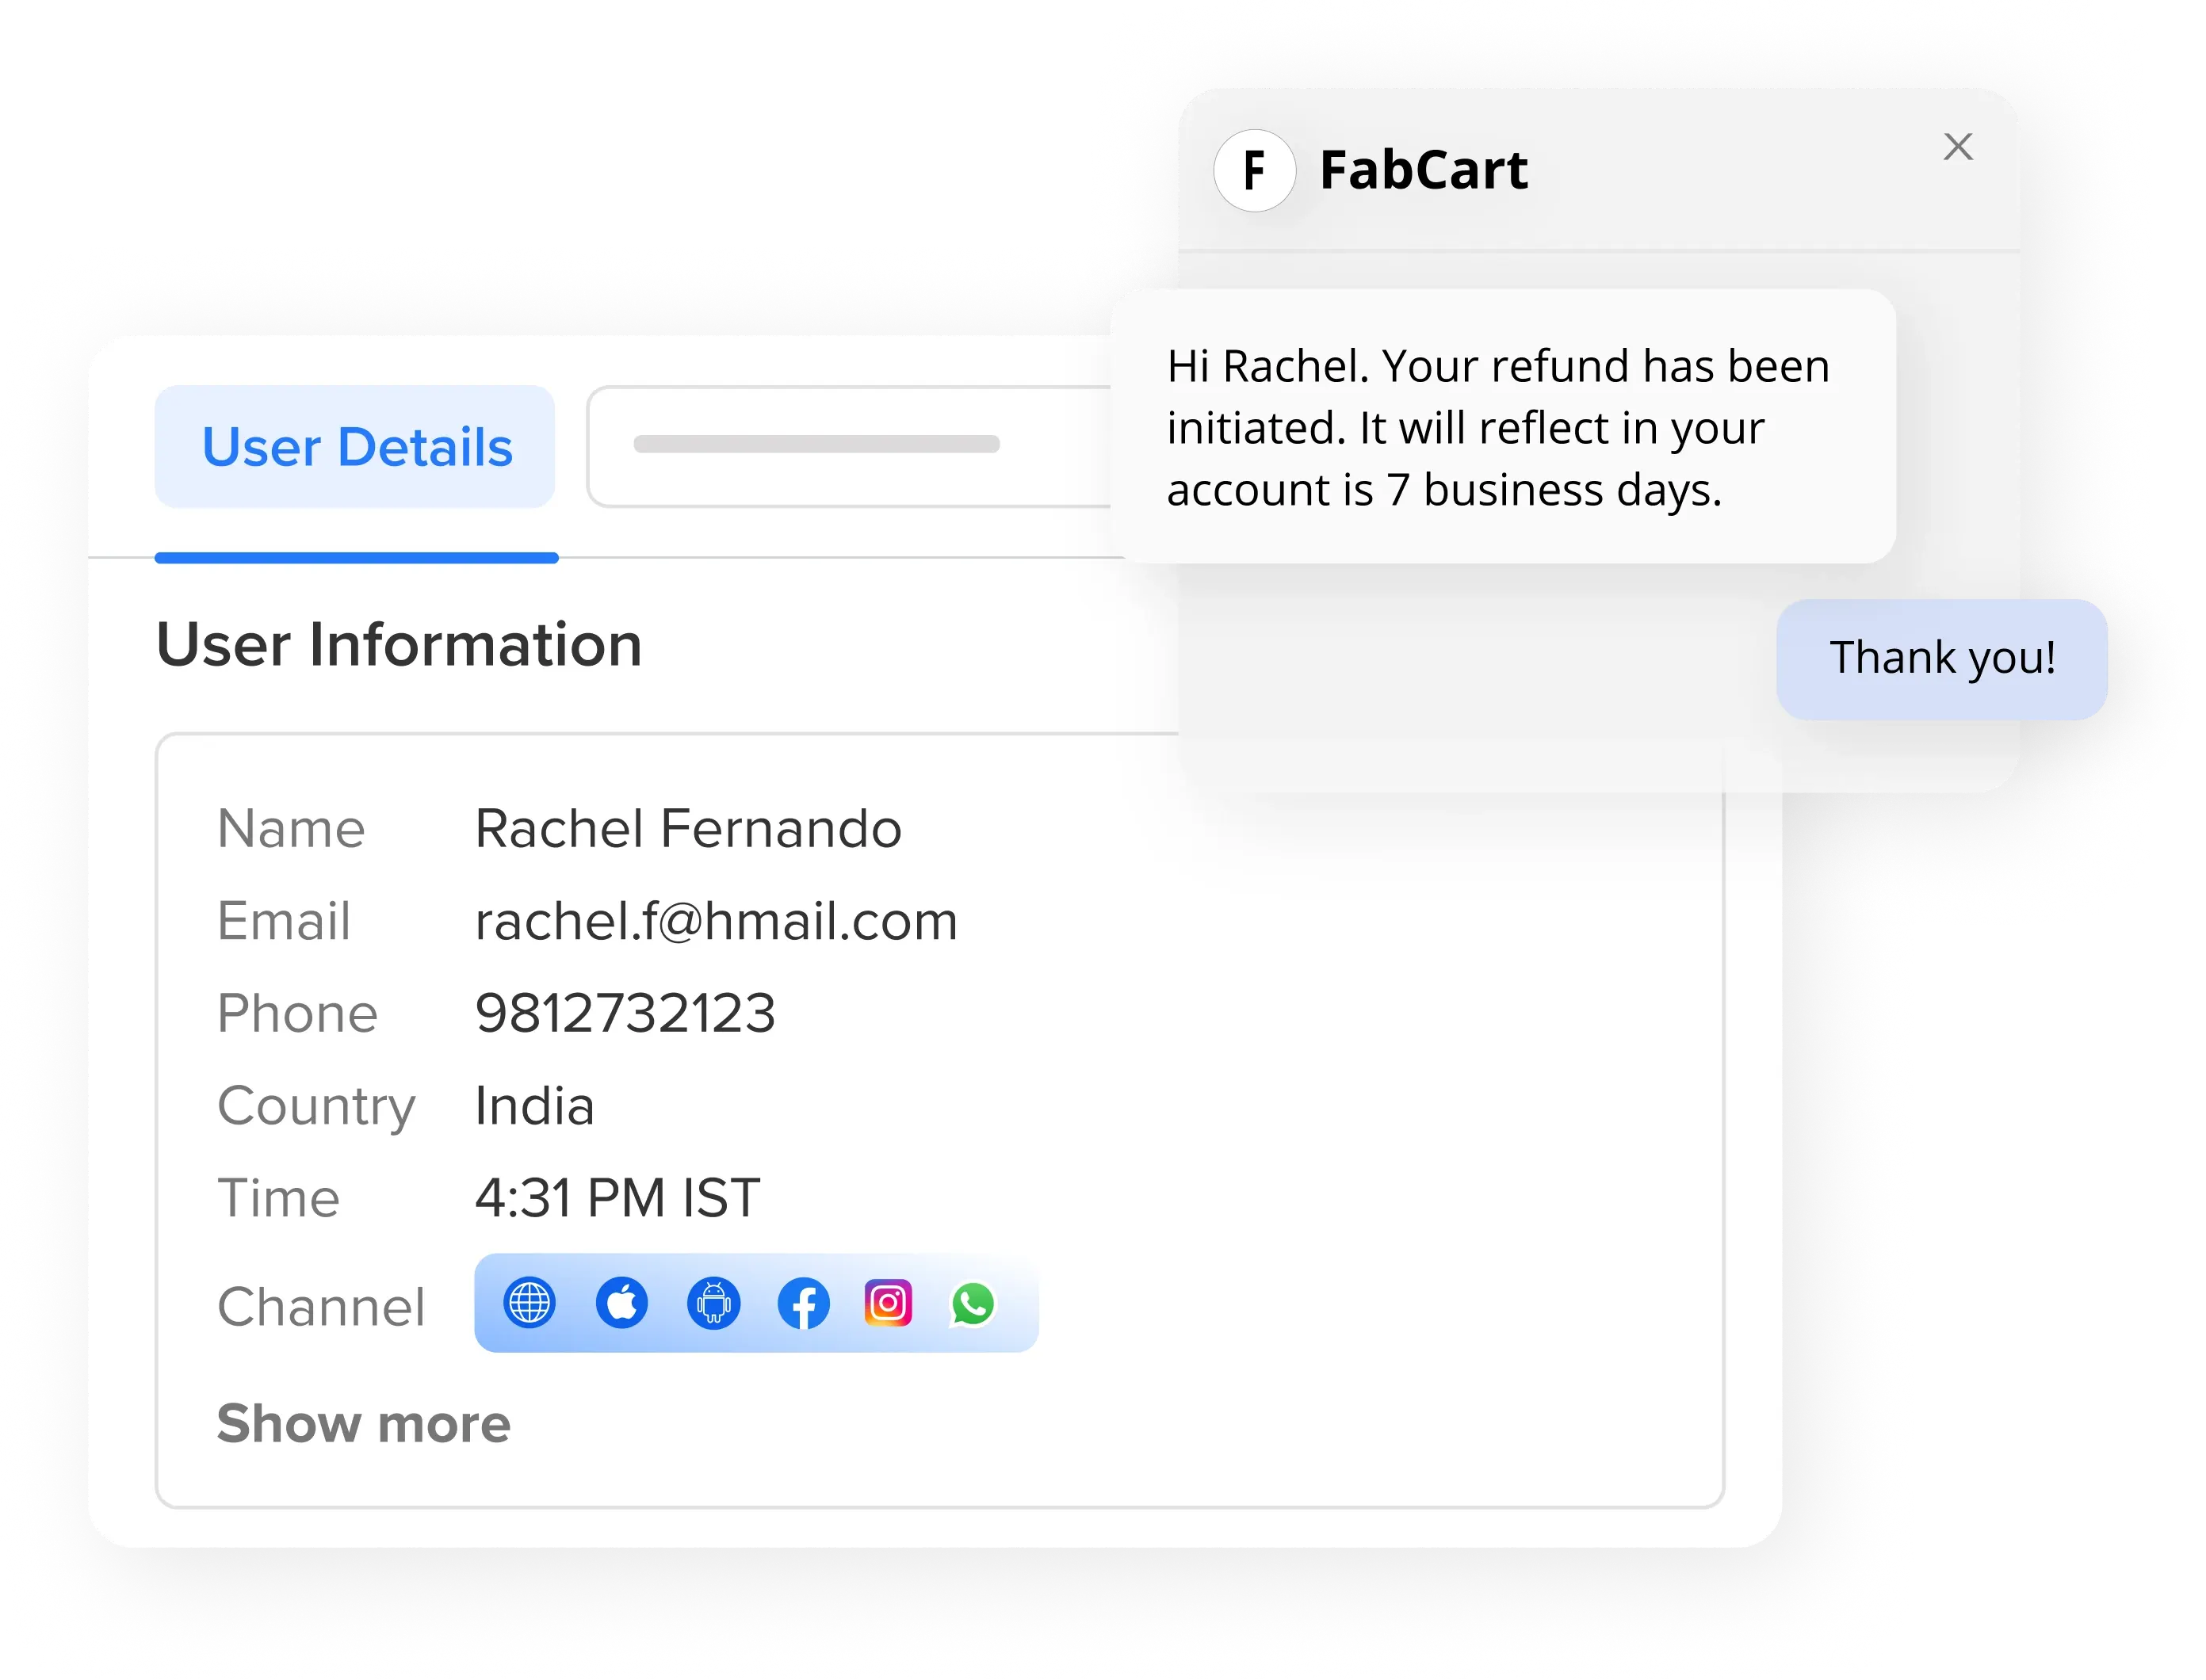Select the Apple iOS channel icon
Image resolution: width=2206 pixels, height=1680 pixels.
622,1303
